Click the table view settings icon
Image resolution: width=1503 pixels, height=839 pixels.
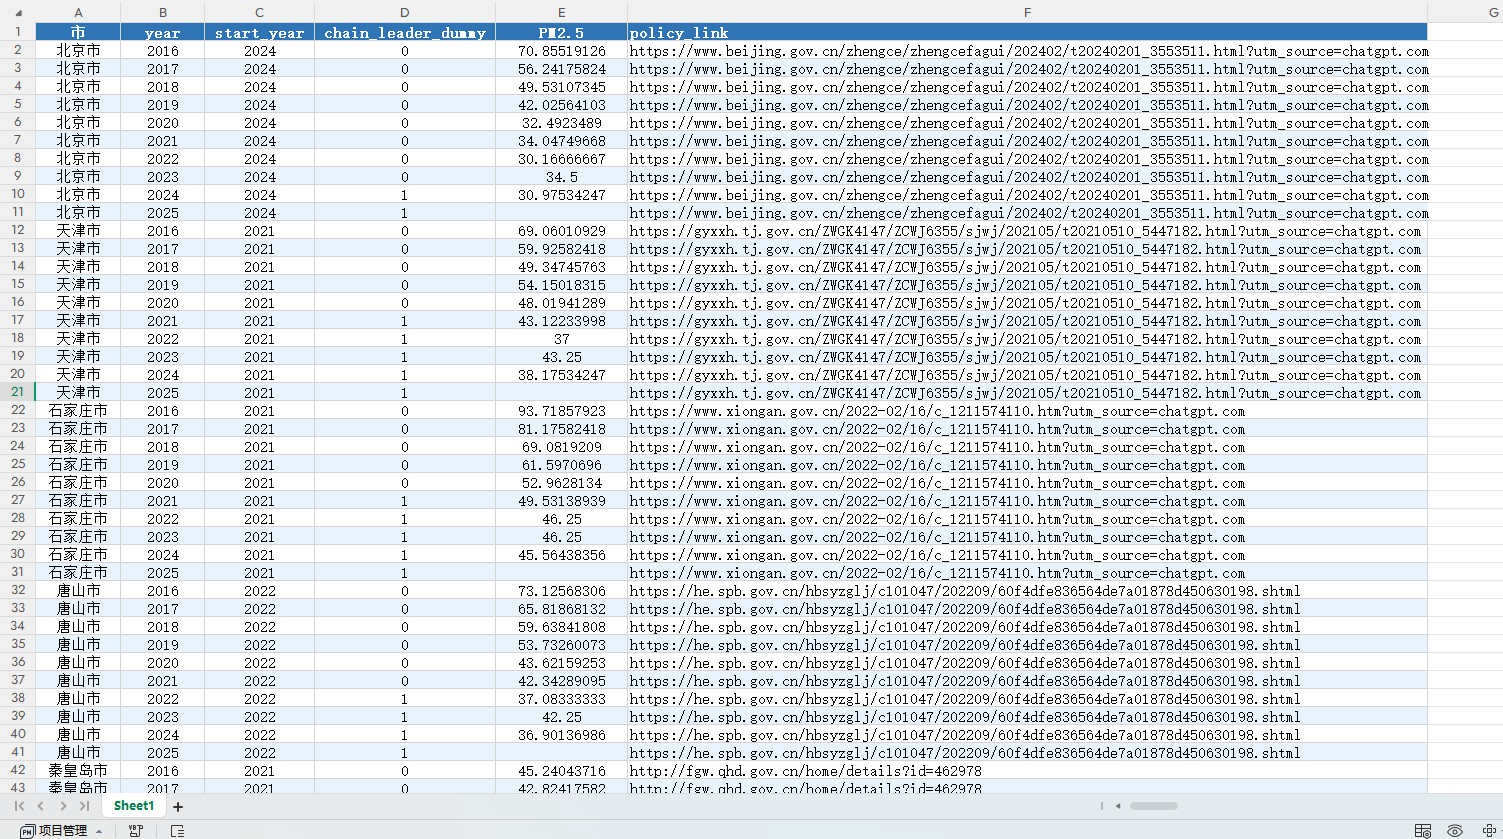pyautogui.click(x=1422, y=830)
